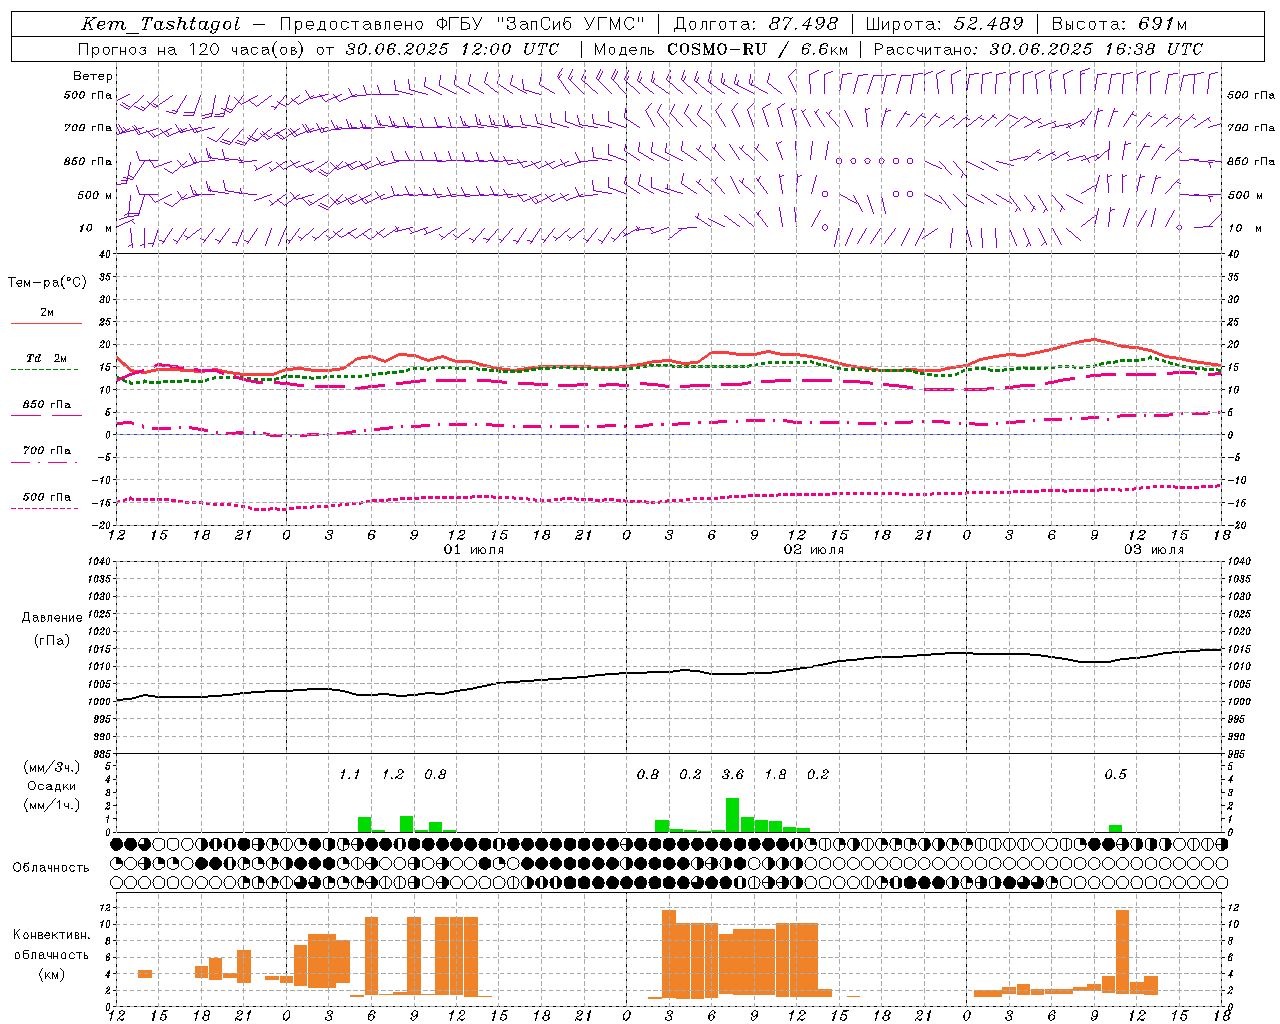Screen dimensions: 1280x1024
Task: Click the '(мм/1ч.)' unit label
Action: pos(52,805)
